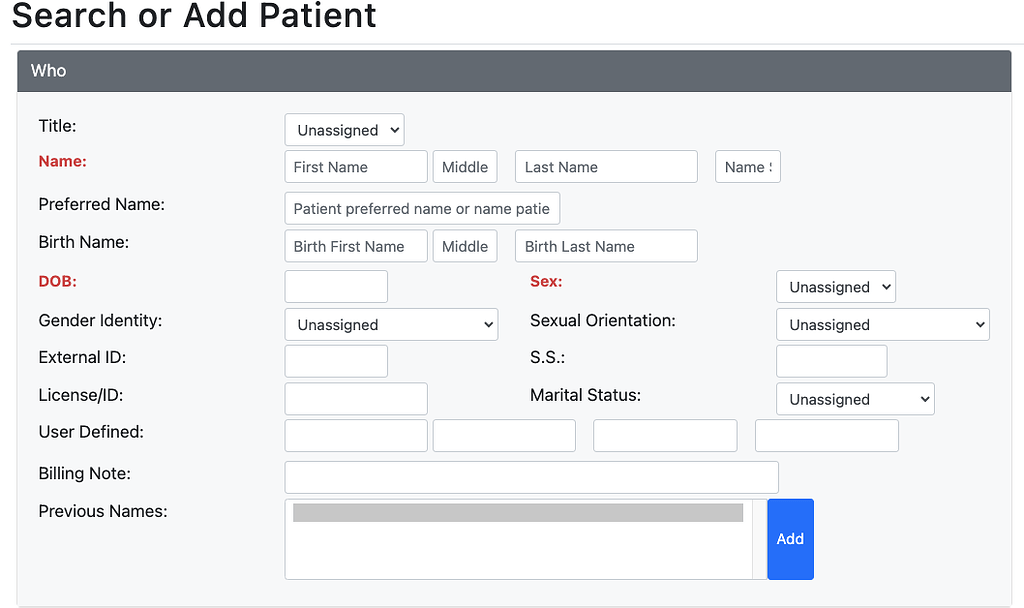
Task: Open the Sex dropdown
Action: tap(835, 286)
